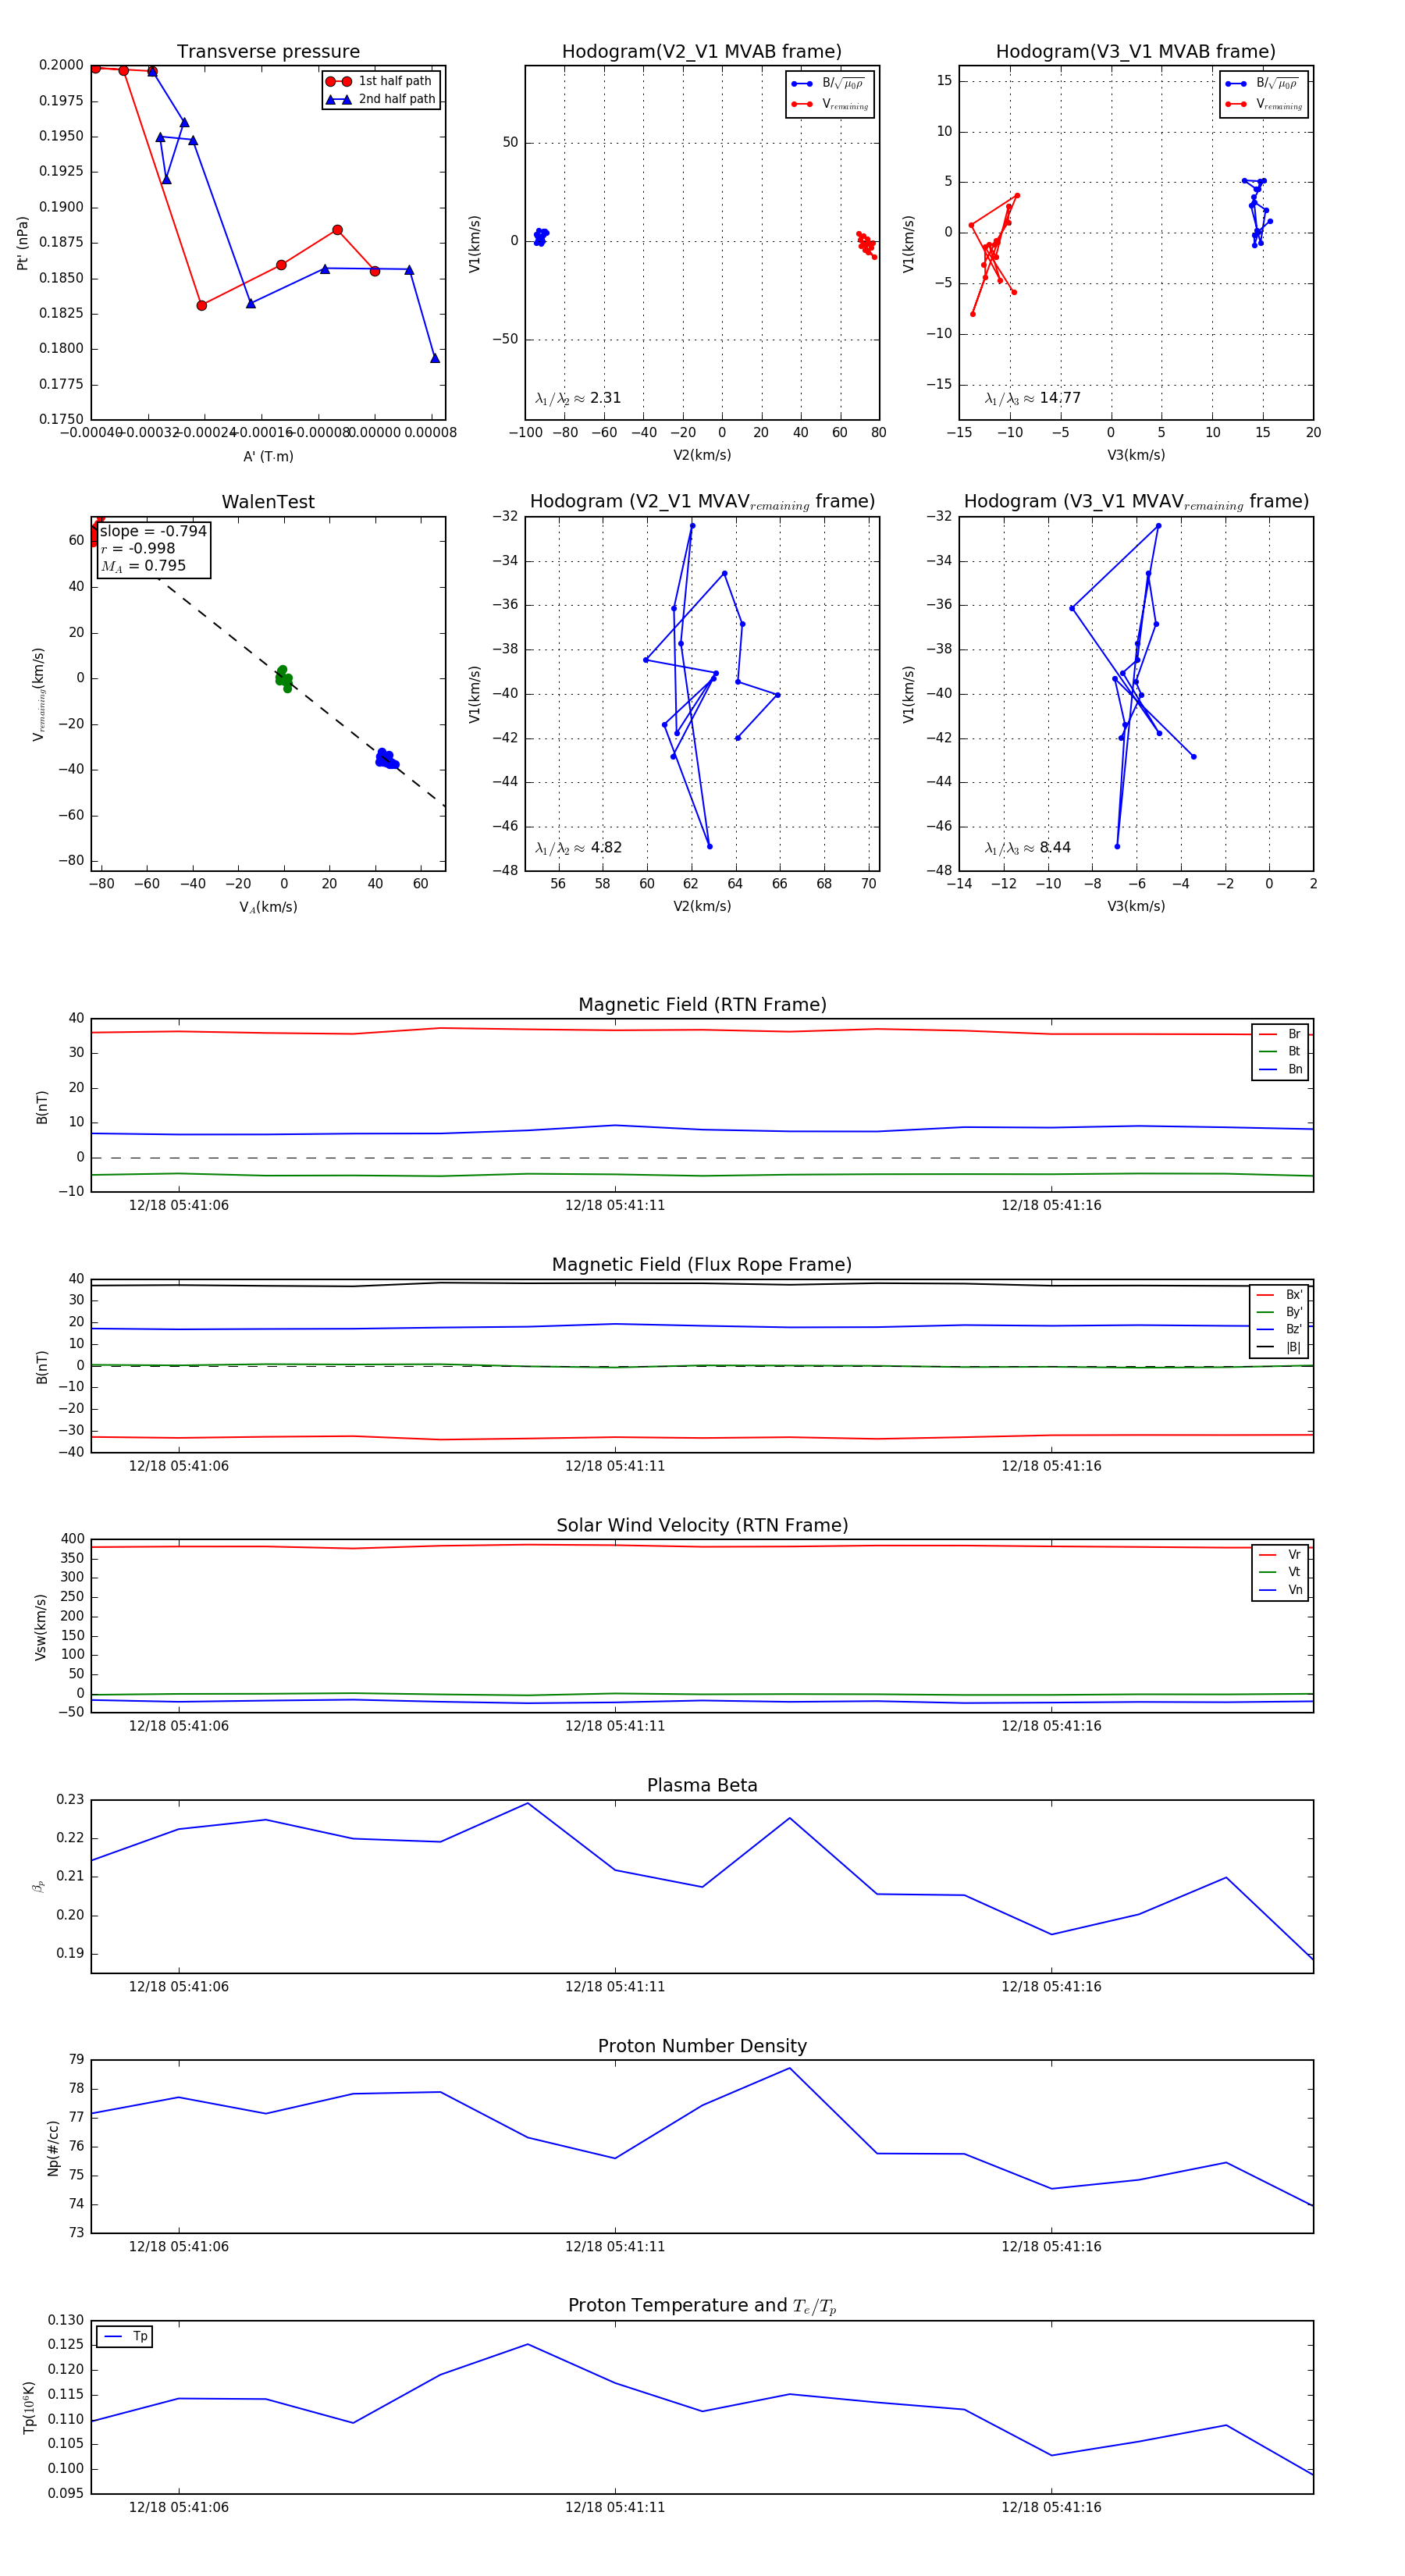Click 05:41:16 tick label under Proton Number Density
Screen dimensions: 1405x2576
point(1051,2246)
